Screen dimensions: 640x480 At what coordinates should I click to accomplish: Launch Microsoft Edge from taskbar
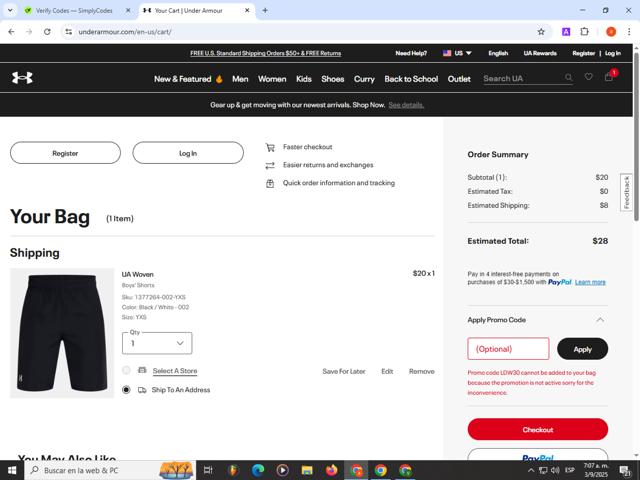258,470
